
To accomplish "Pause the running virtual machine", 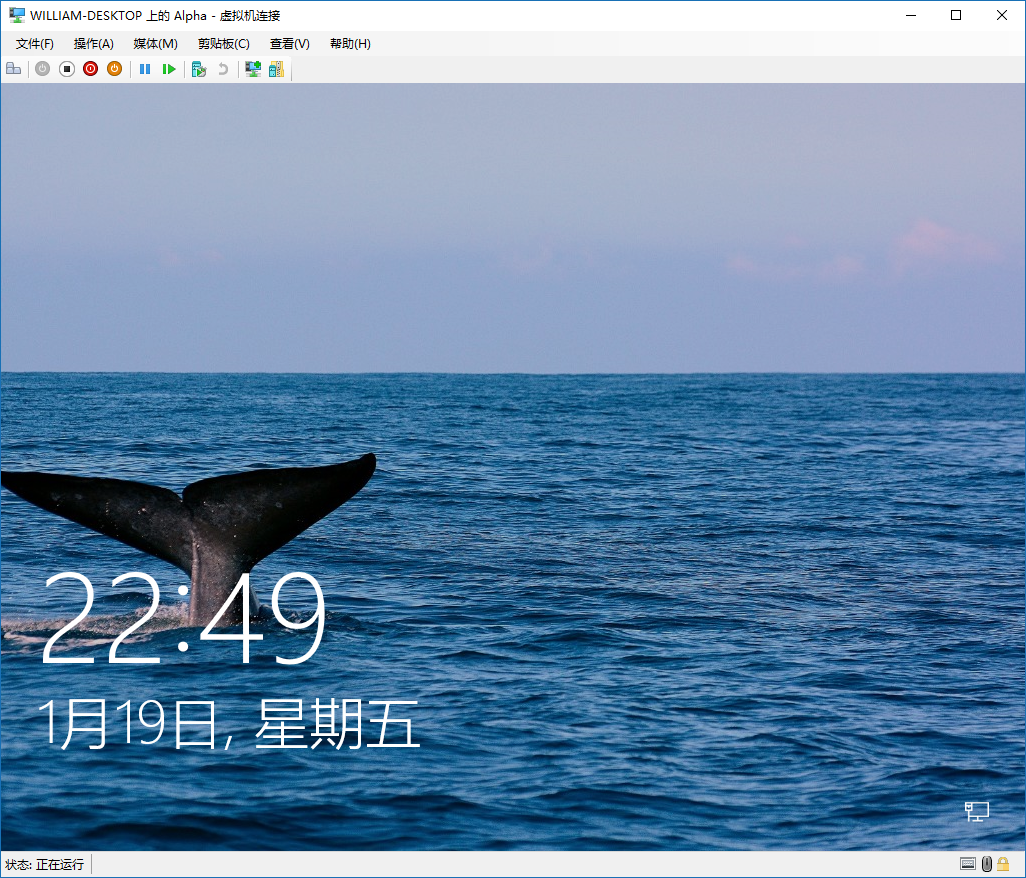I will point(145,68).
